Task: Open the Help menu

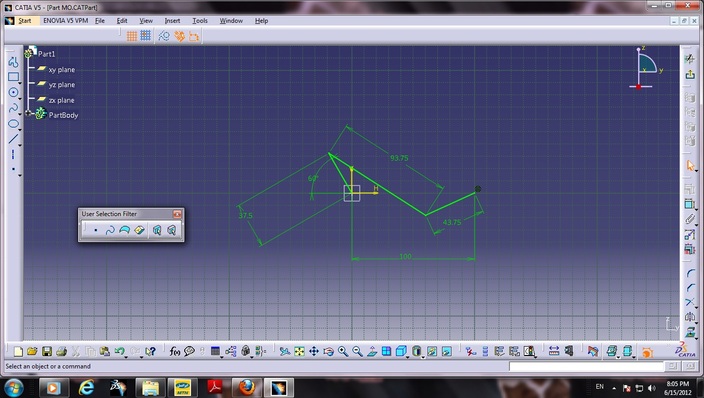Action: tap(261, 21)
